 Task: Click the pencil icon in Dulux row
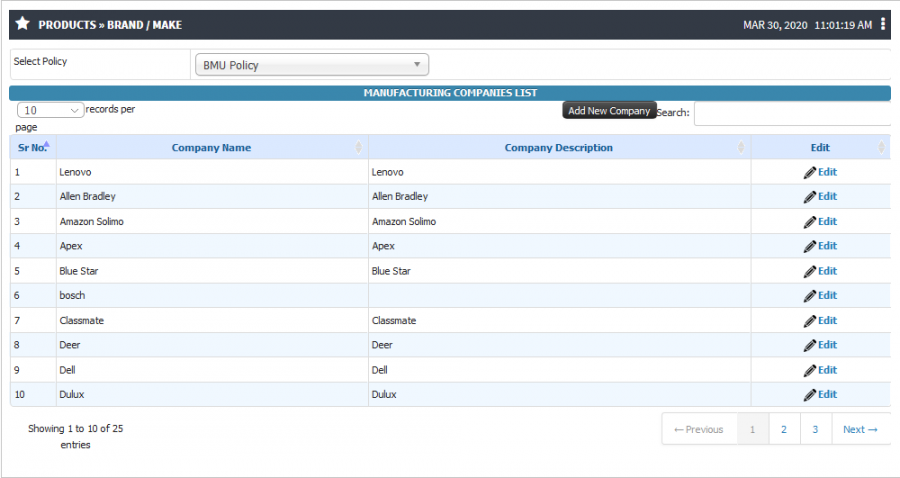click(809, 395)
